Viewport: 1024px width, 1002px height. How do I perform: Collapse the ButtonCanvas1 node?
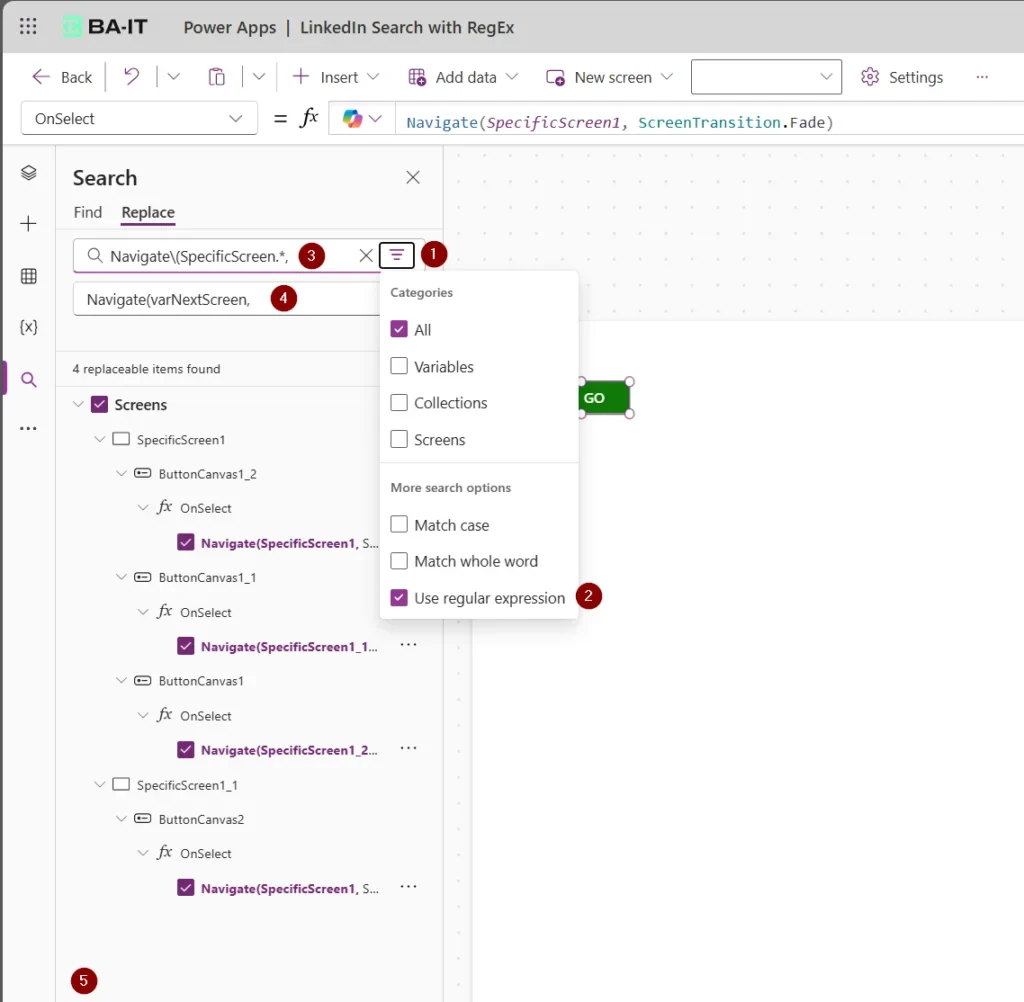(x=121, y=681)
